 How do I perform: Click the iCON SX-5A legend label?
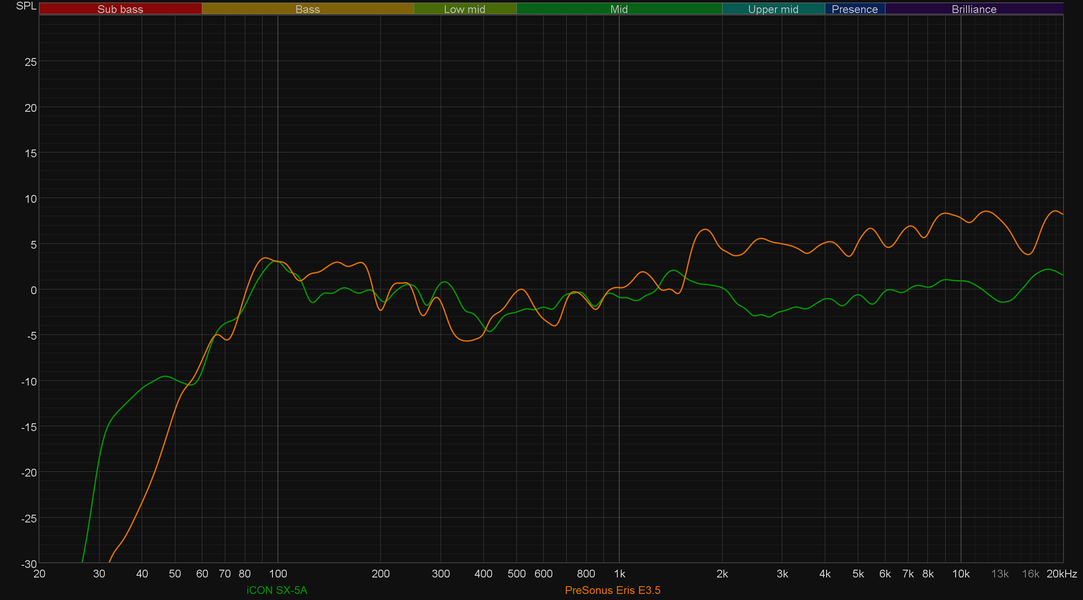pyautogui.click(x=277, y=590)
